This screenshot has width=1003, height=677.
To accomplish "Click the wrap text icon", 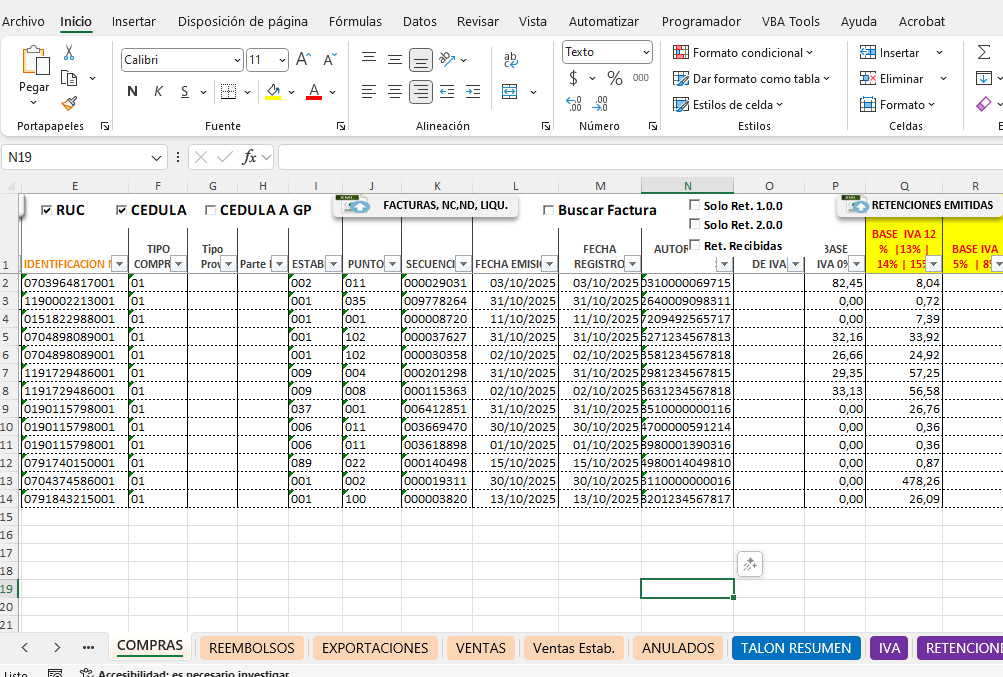I will [x=510, y=60].
